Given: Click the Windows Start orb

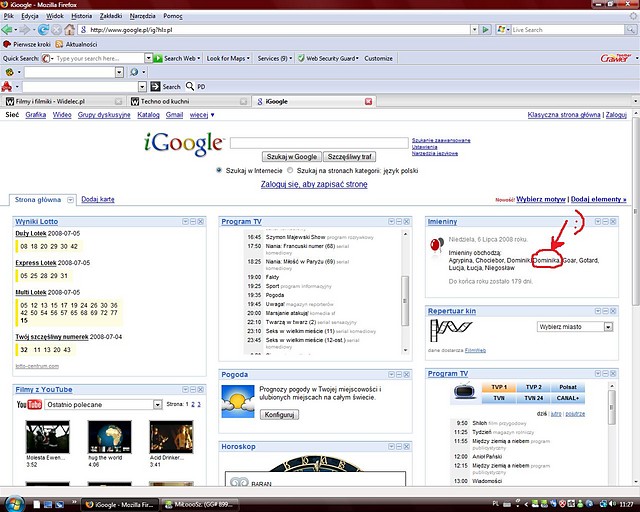Looking at the screenshot, I should point(15,503).
